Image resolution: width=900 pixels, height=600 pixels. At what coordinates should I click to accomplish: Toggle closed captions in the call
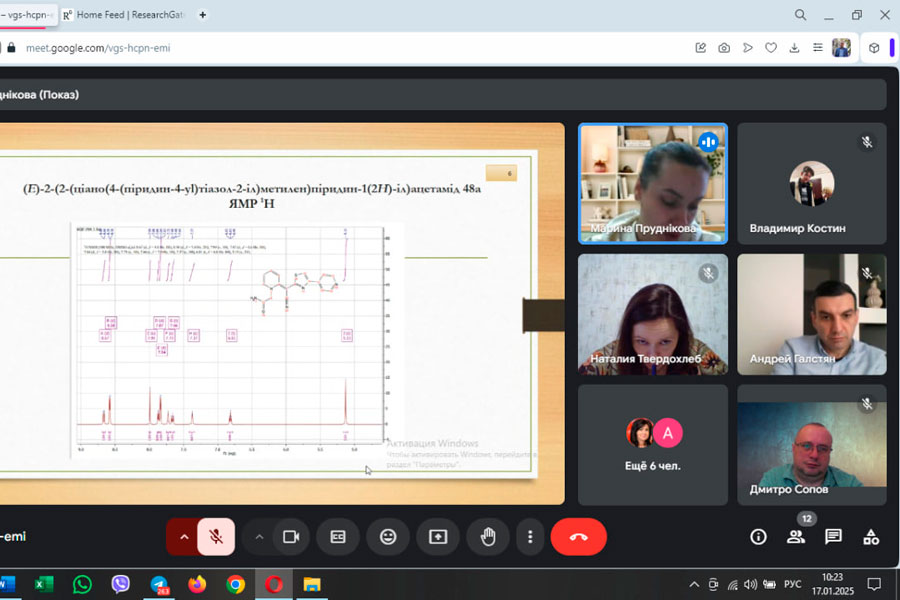(x=338, y=537)
